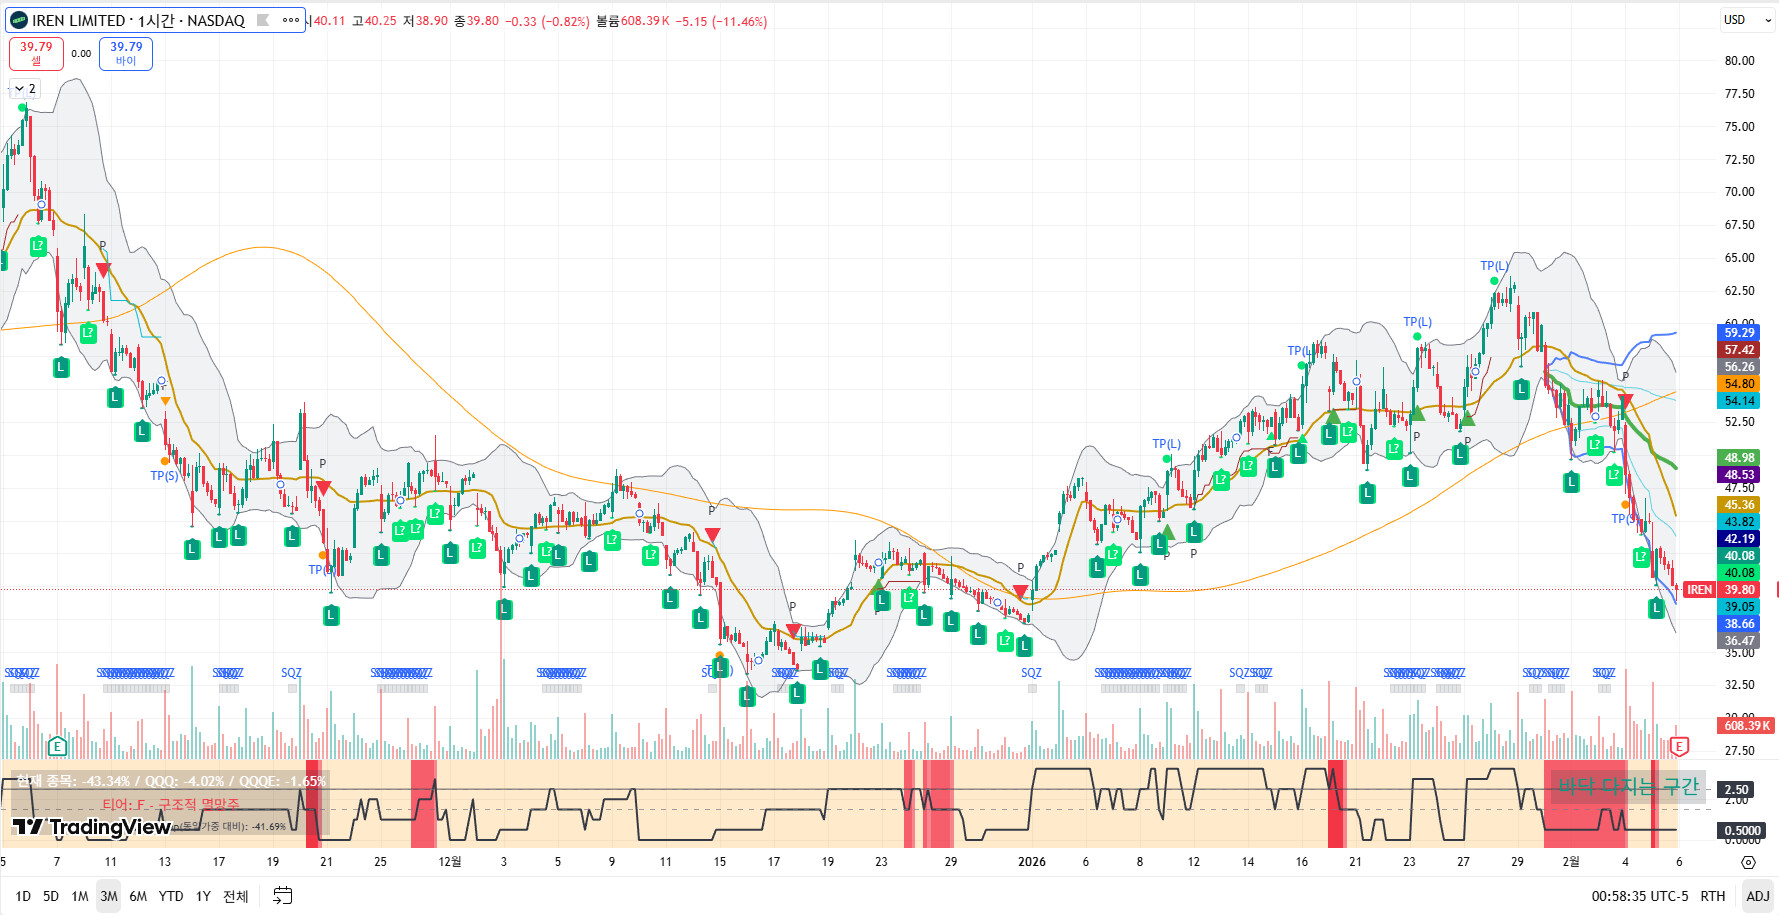Click the 36.47 gray price label
The height and width of the screenshot is (915, 1779).
point(1739,641)
